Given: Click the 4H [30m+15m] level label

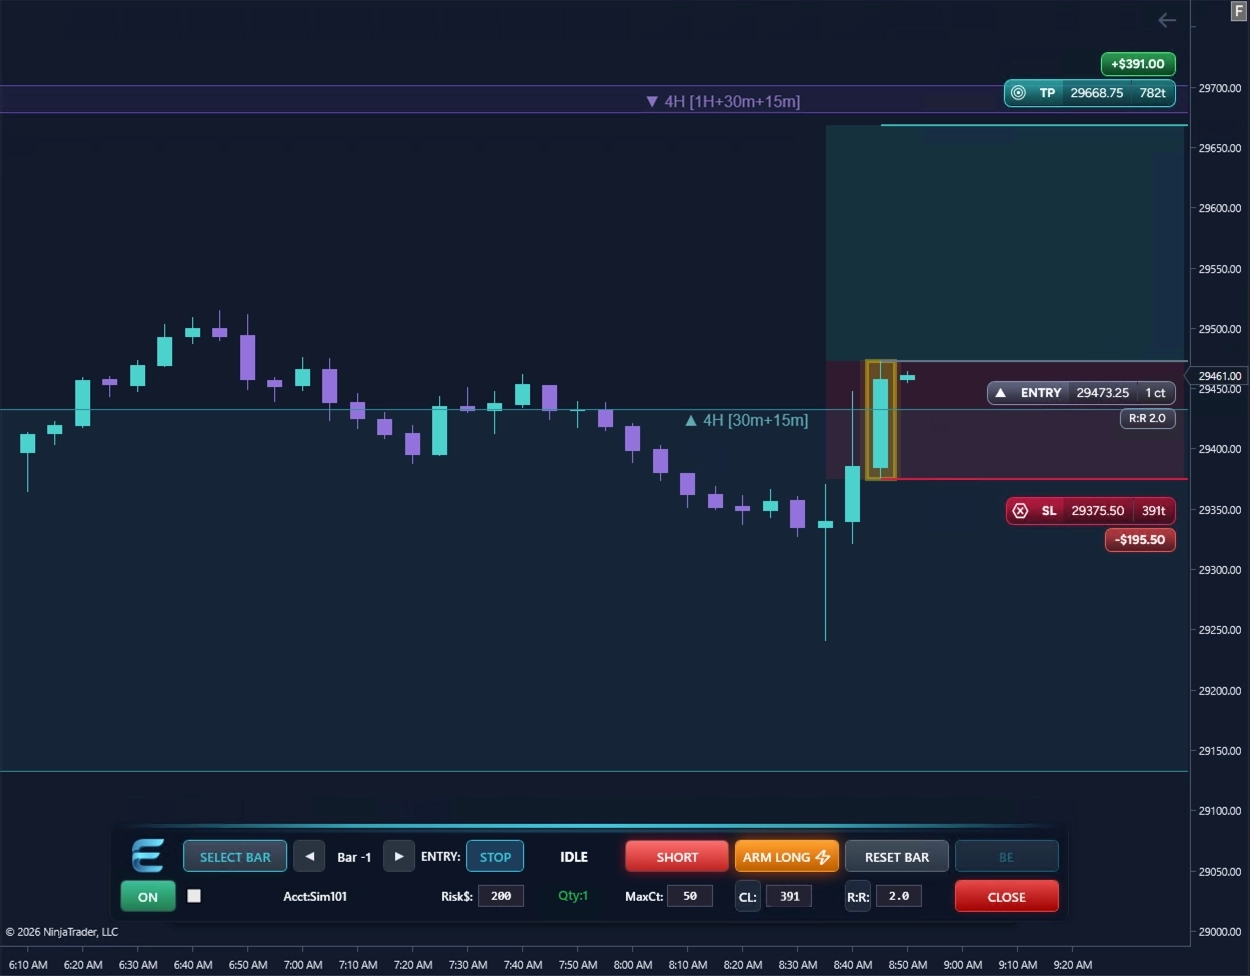Looking at the screenshot, I should (x=746, y=421).
